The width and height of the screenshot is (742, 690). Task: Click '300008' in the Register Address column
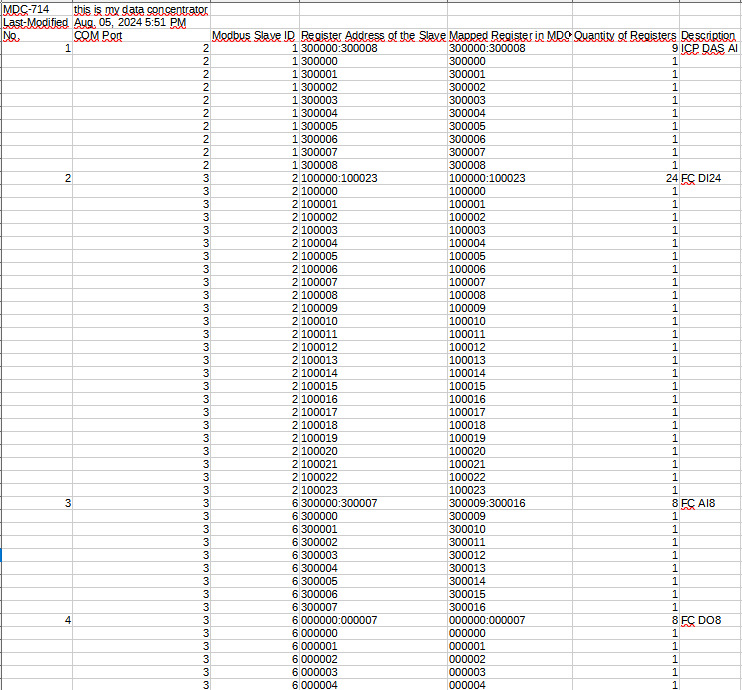click(373, 166)
